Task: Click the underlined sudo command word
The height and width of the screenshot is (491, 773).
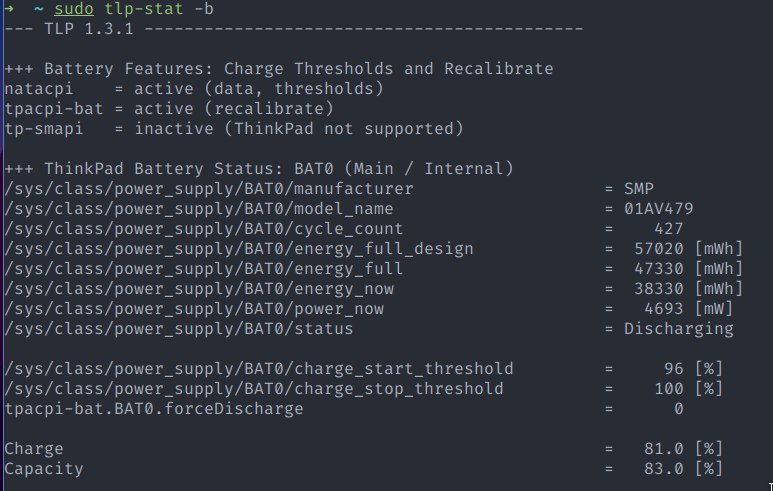Action: (74, 9)
